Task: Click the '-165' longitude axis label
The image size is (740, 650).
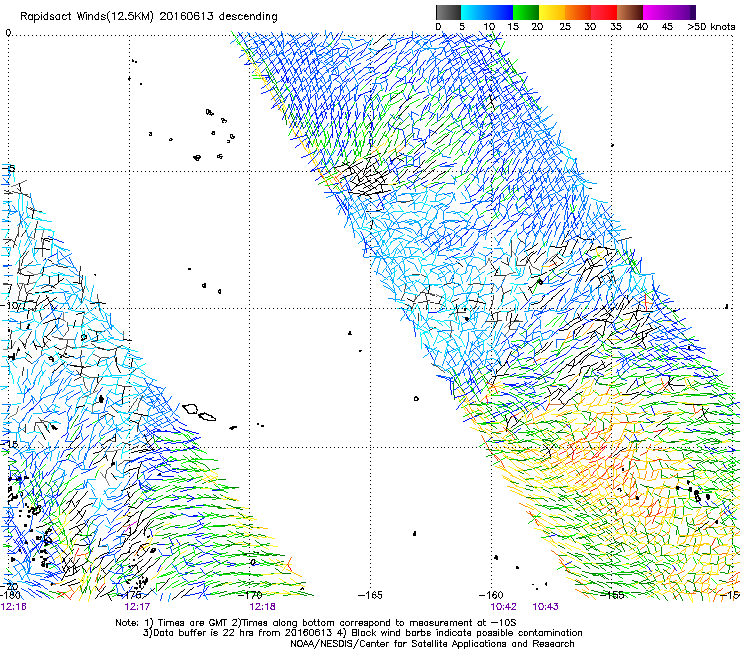Action: (x=370, y=596)
